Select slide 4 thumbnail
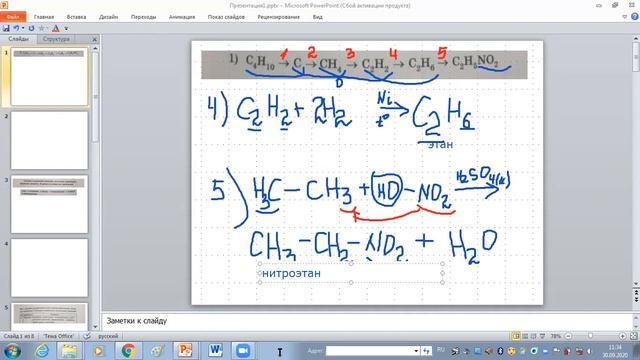The height and width of the screenshot is (360, 640). tap(49, 268)
